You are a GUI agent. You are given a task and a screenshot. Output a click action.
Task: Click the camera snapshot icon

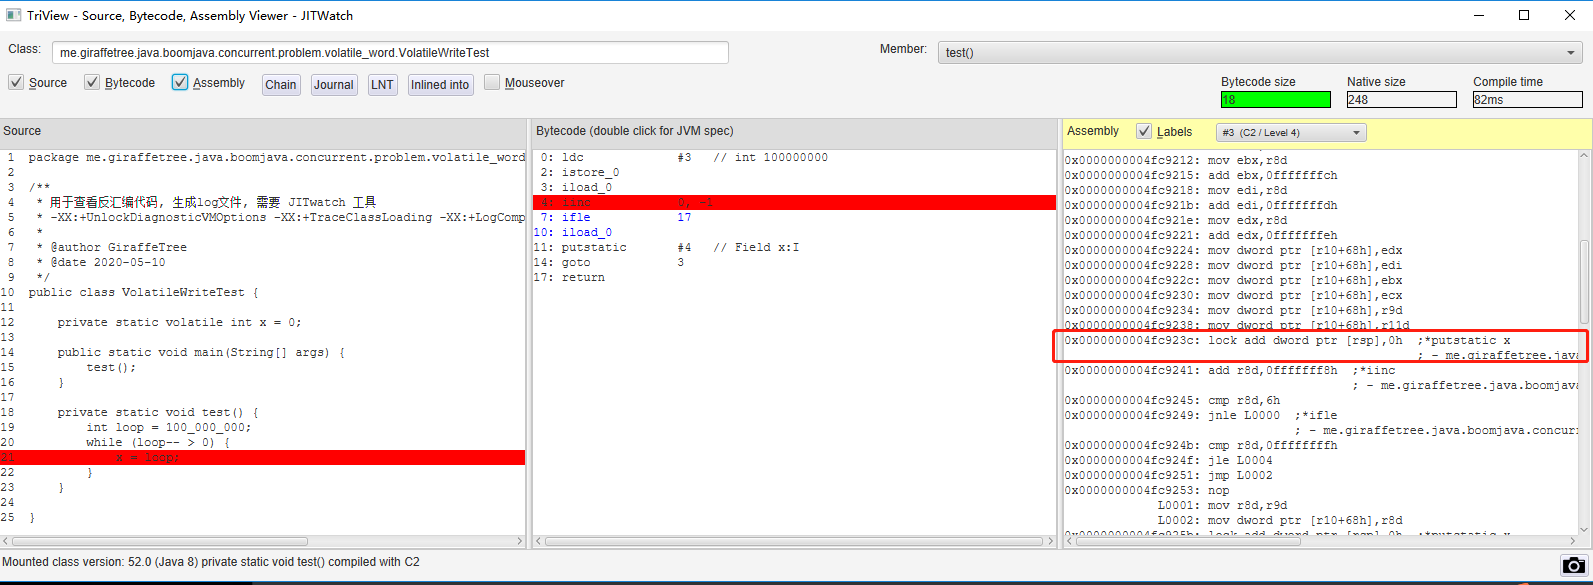click(x=1574, y=566)
